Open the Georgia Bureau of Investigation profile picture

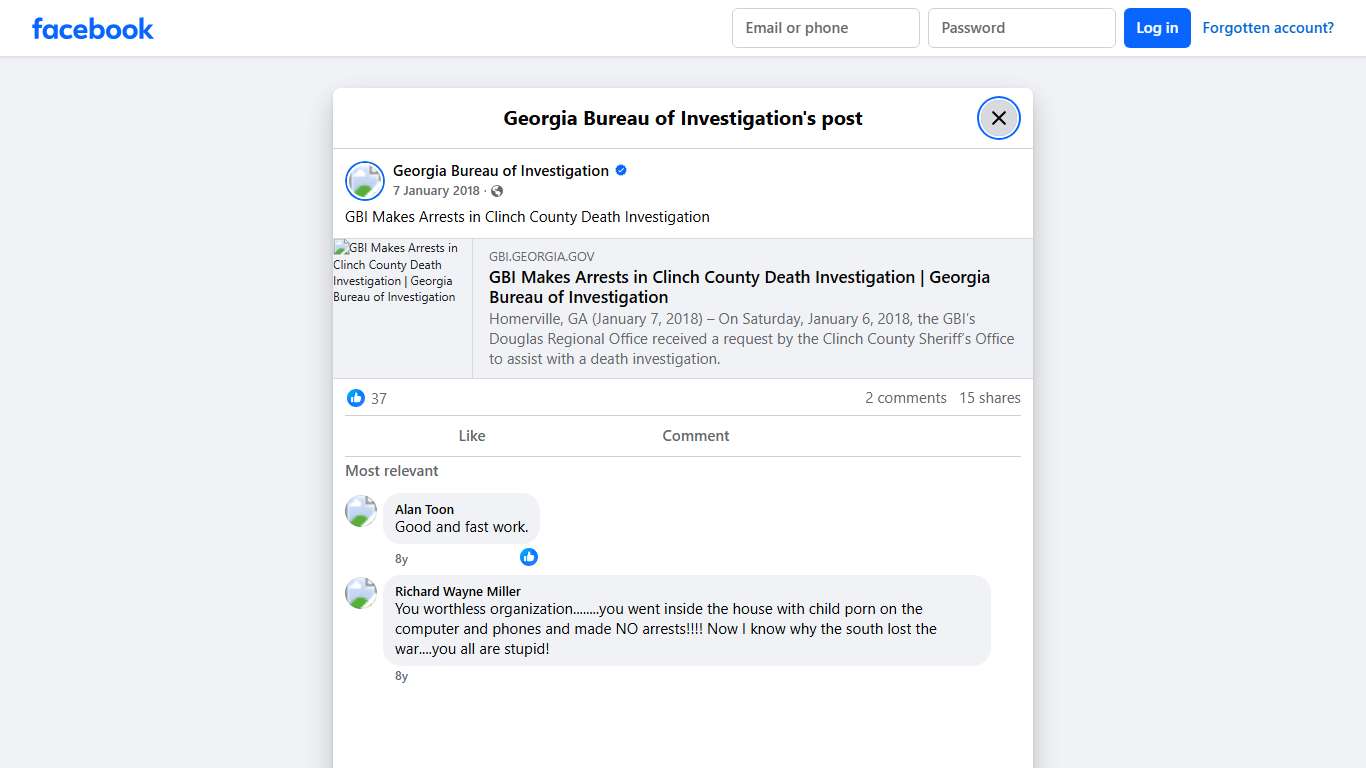click(364, 180)
